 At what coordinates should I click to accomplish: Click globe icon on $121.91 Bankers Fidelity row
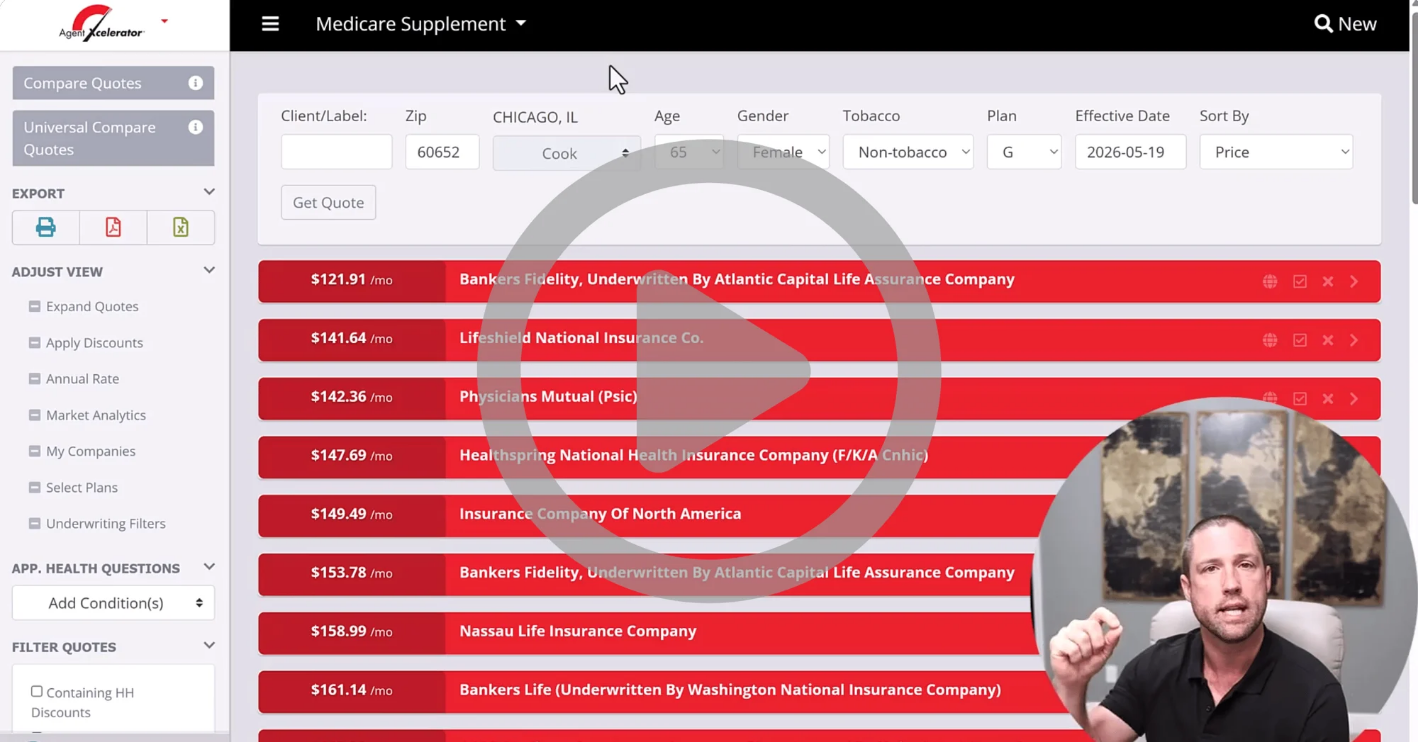pyautogui.click(x=1270, y=282)
